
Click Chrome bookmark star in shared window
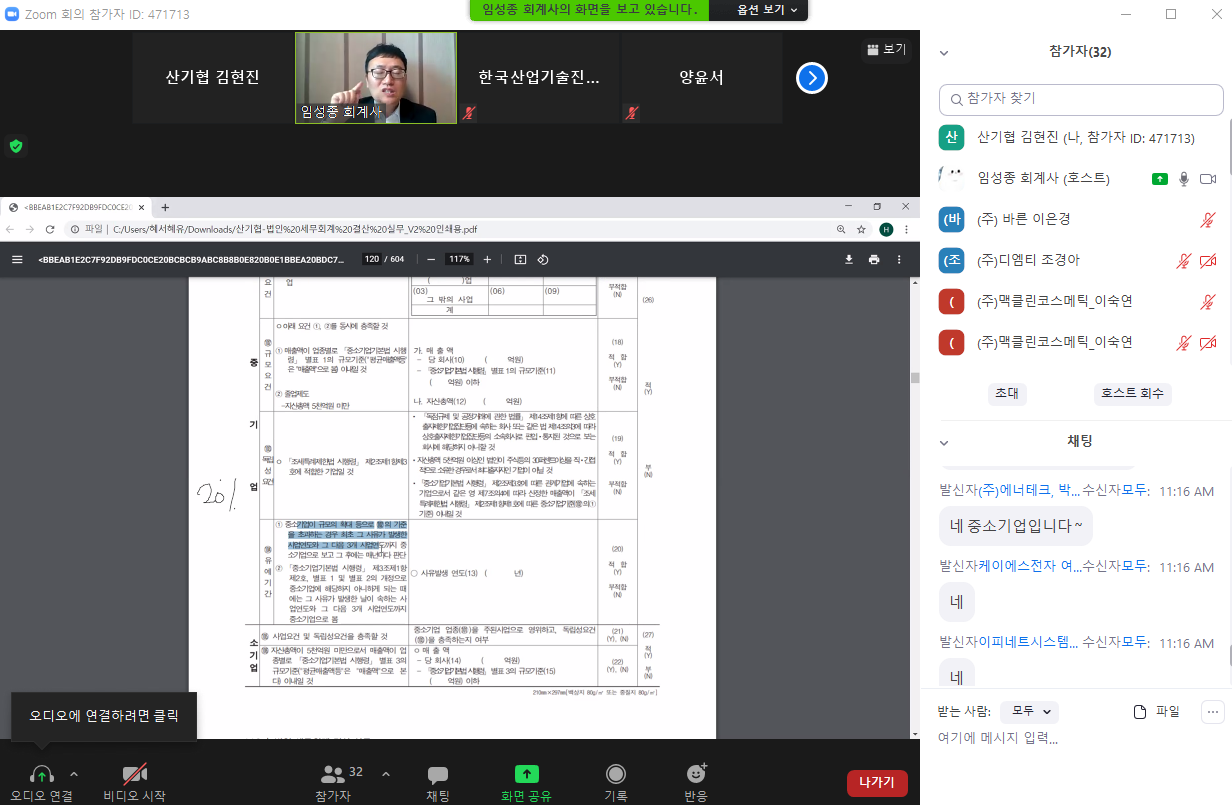861,229
